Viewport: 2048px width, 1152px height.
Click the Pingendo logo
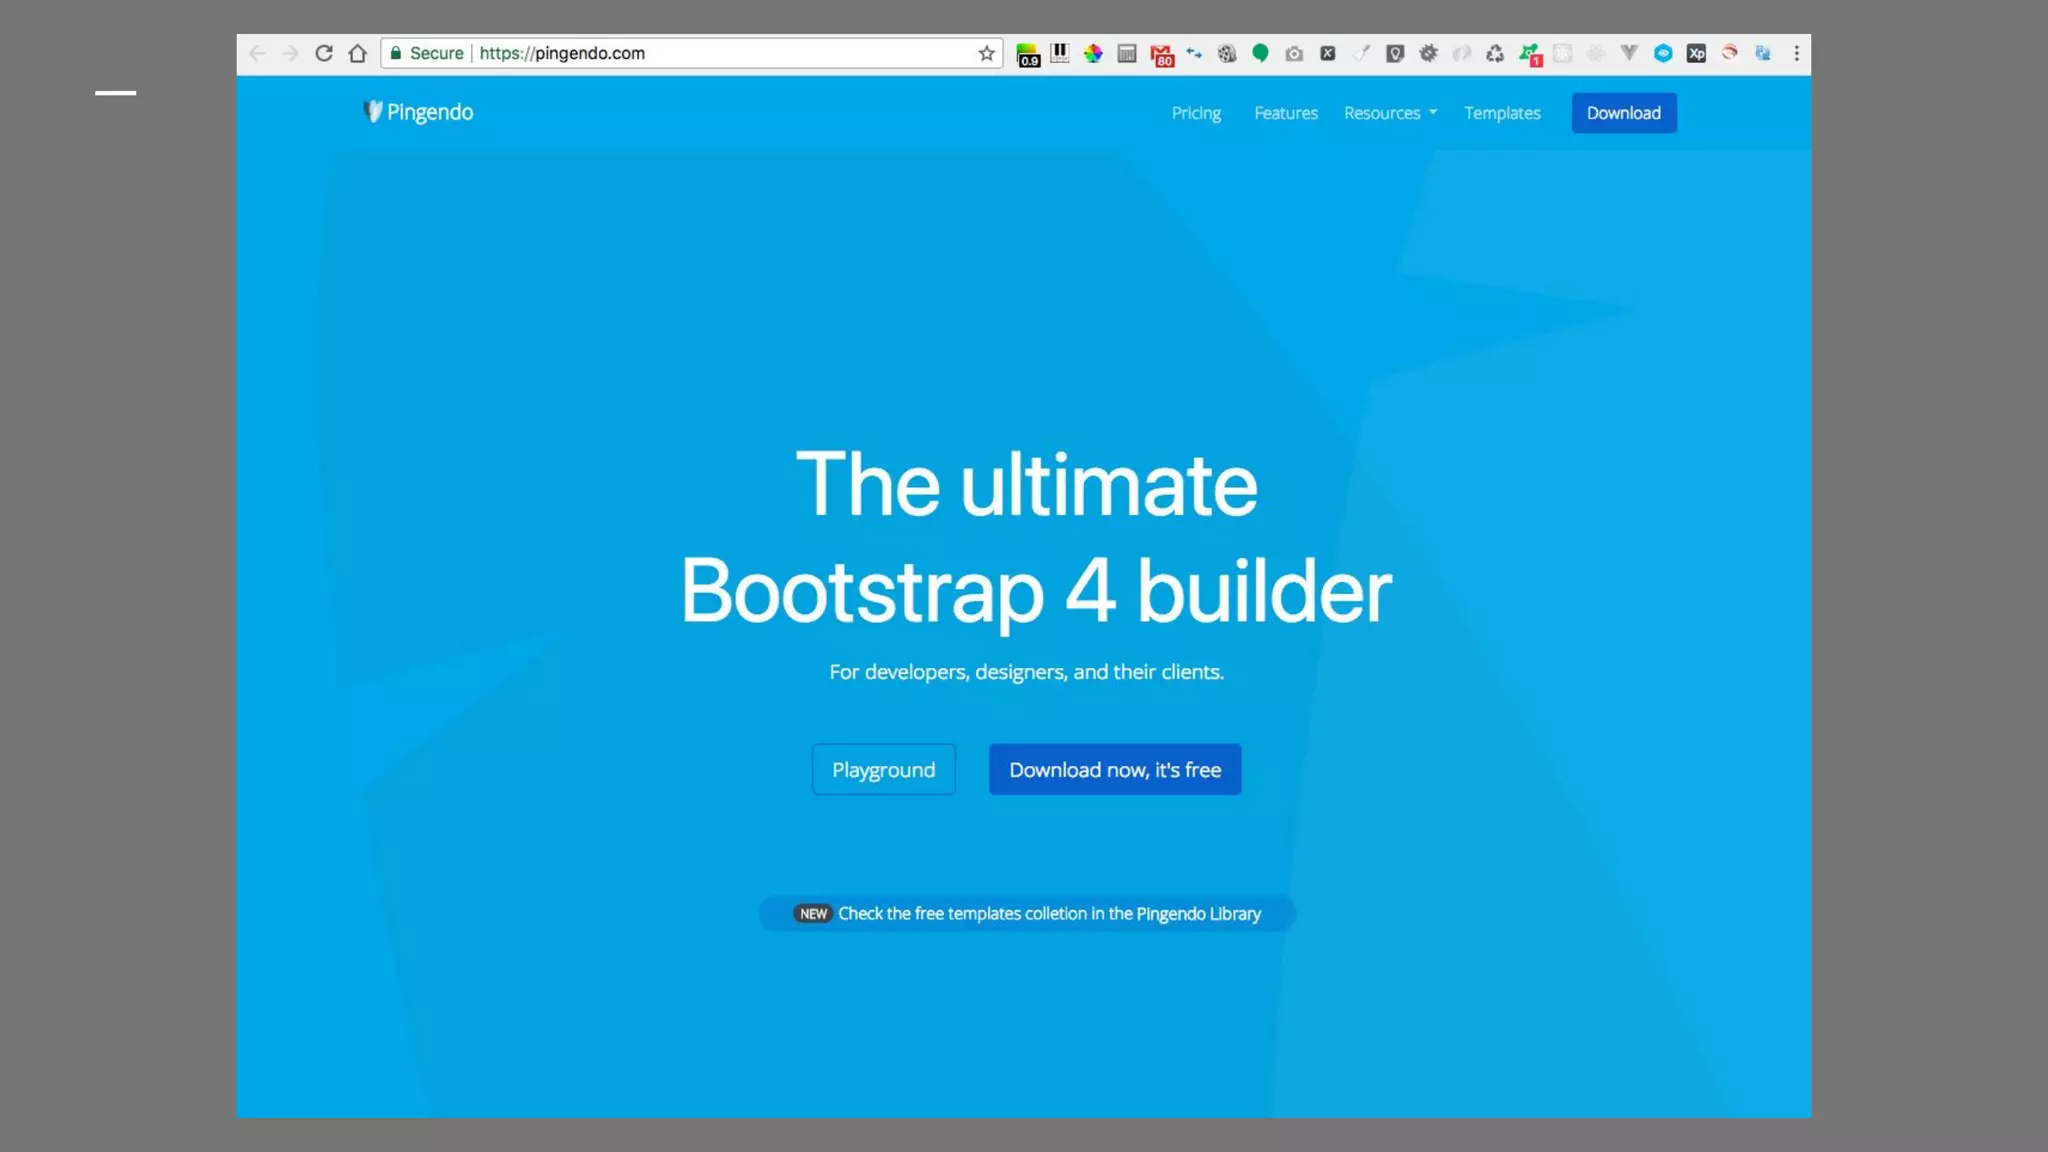(418, 112)
